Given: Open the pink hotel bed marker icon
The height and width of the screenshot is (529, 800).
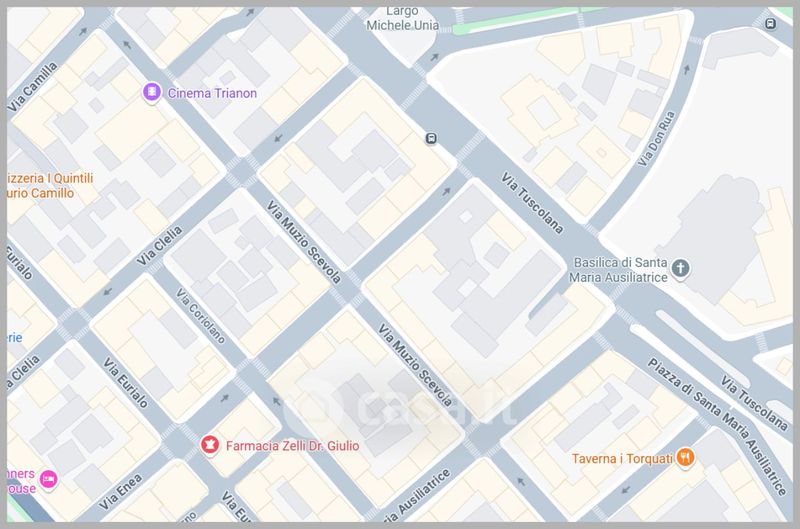Looking at the screenshot, I should click(48, 480).
